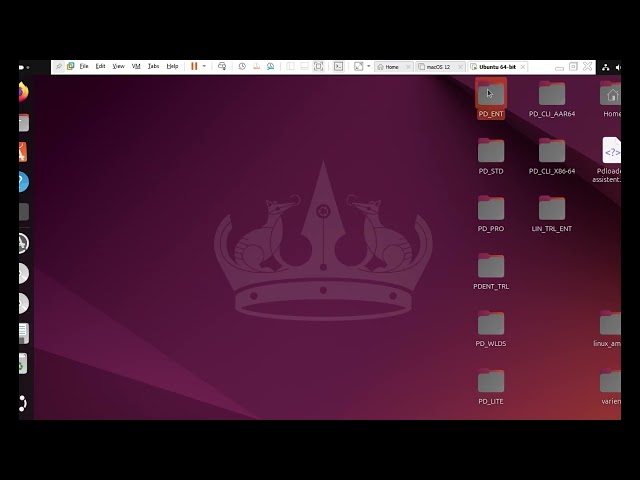
Task: Open the PD_PRO folder
Action: tap(491, 213)
